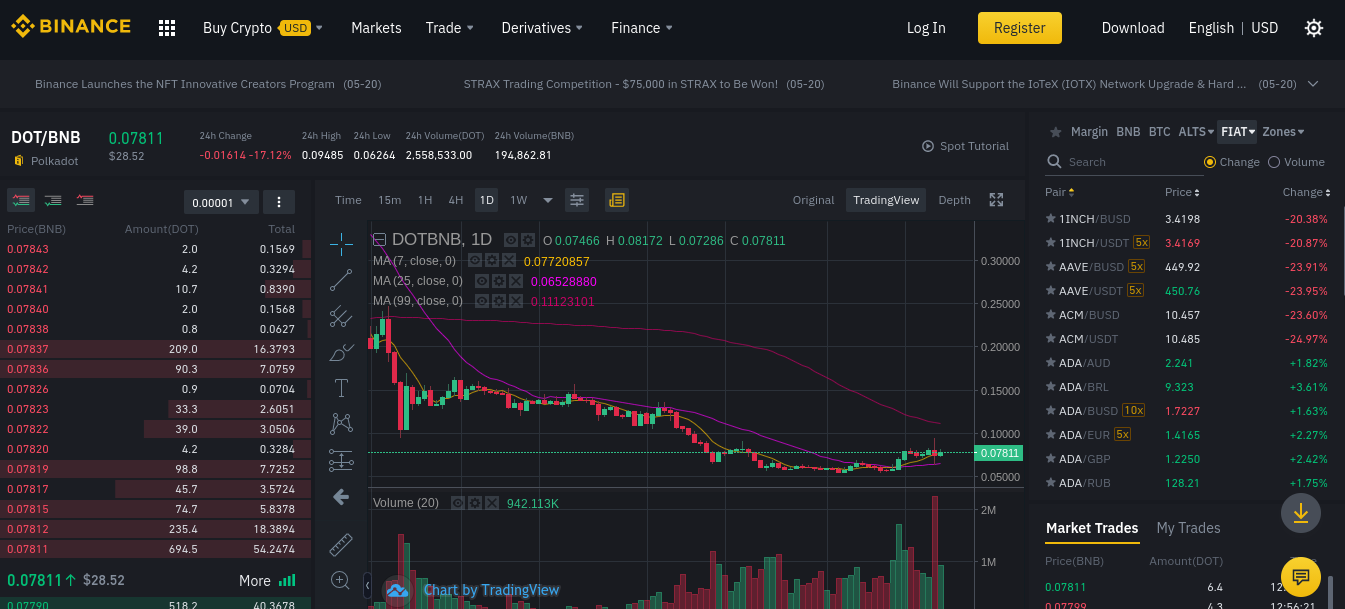Collapse the DOTBNB legend box
This screenshot has height=609, width=1345.
pyautogui.click(x=379, y=240)
